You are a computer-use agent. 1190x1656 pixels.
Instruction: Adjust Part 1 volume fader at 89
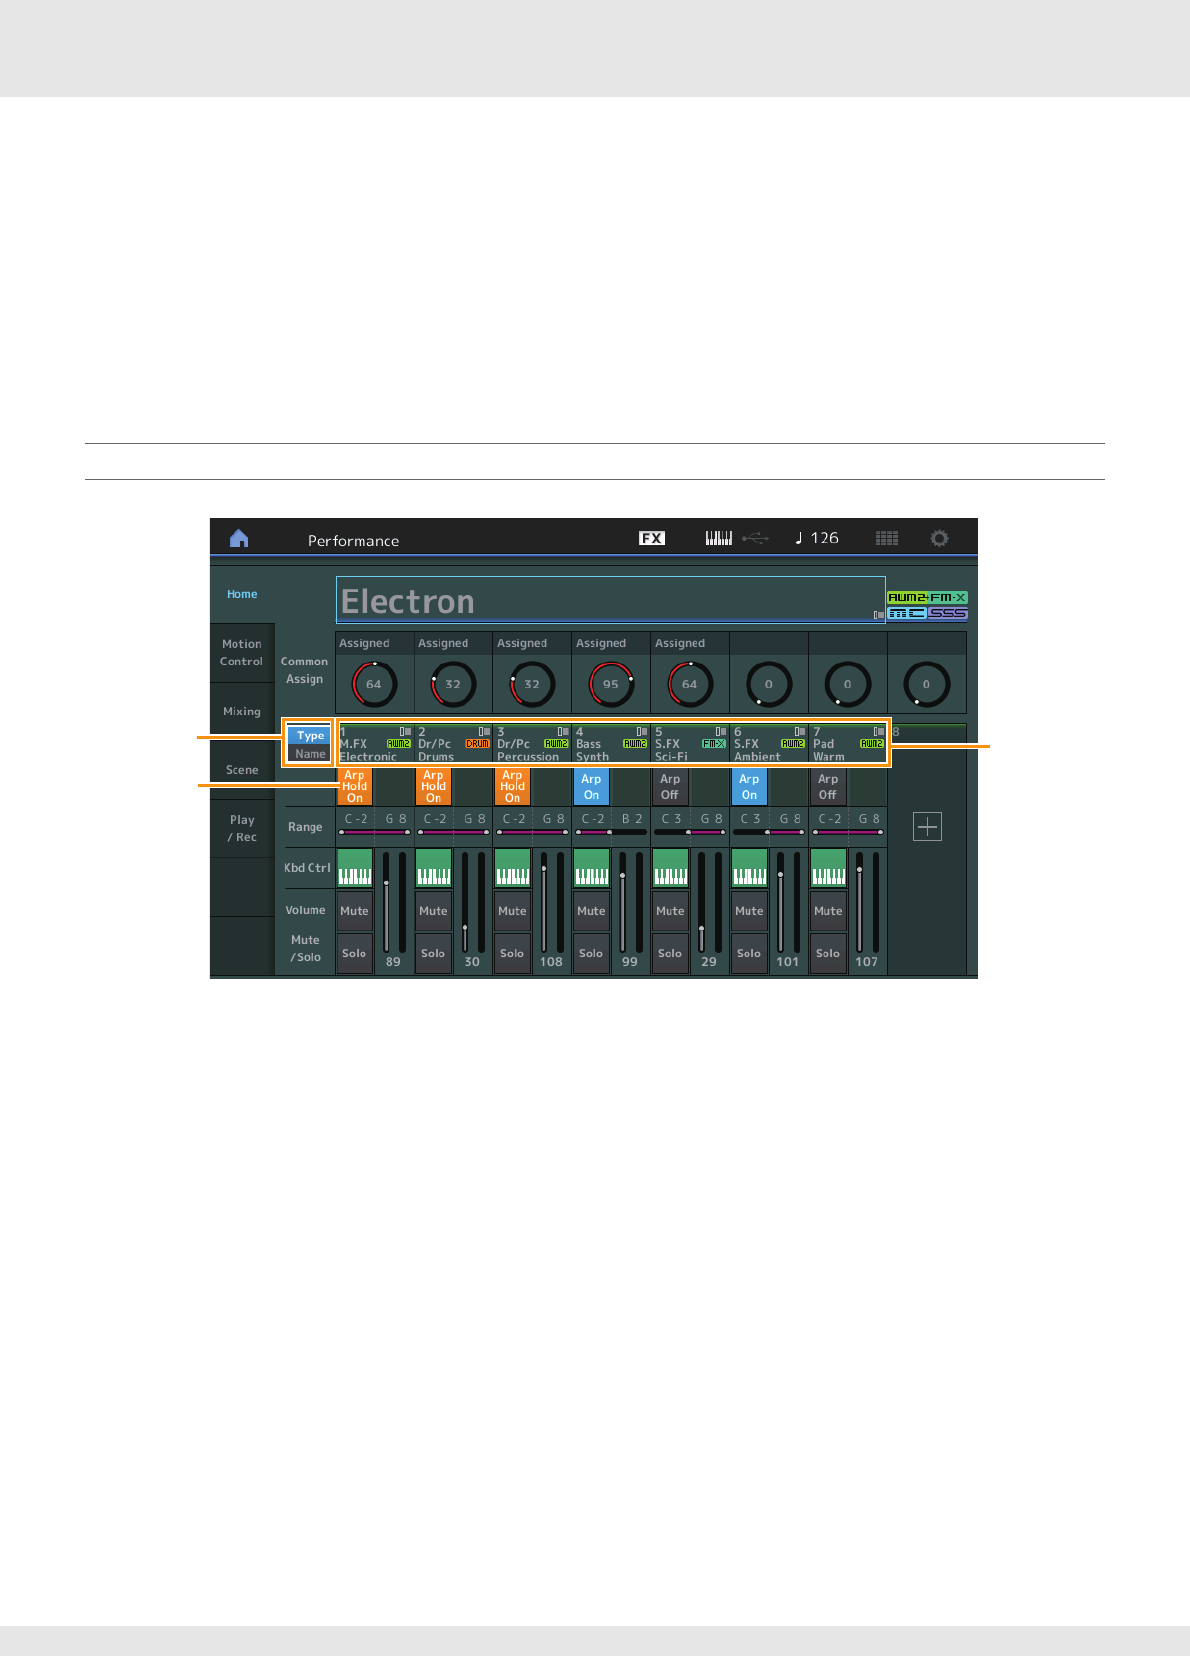click(x=386, y=902)
